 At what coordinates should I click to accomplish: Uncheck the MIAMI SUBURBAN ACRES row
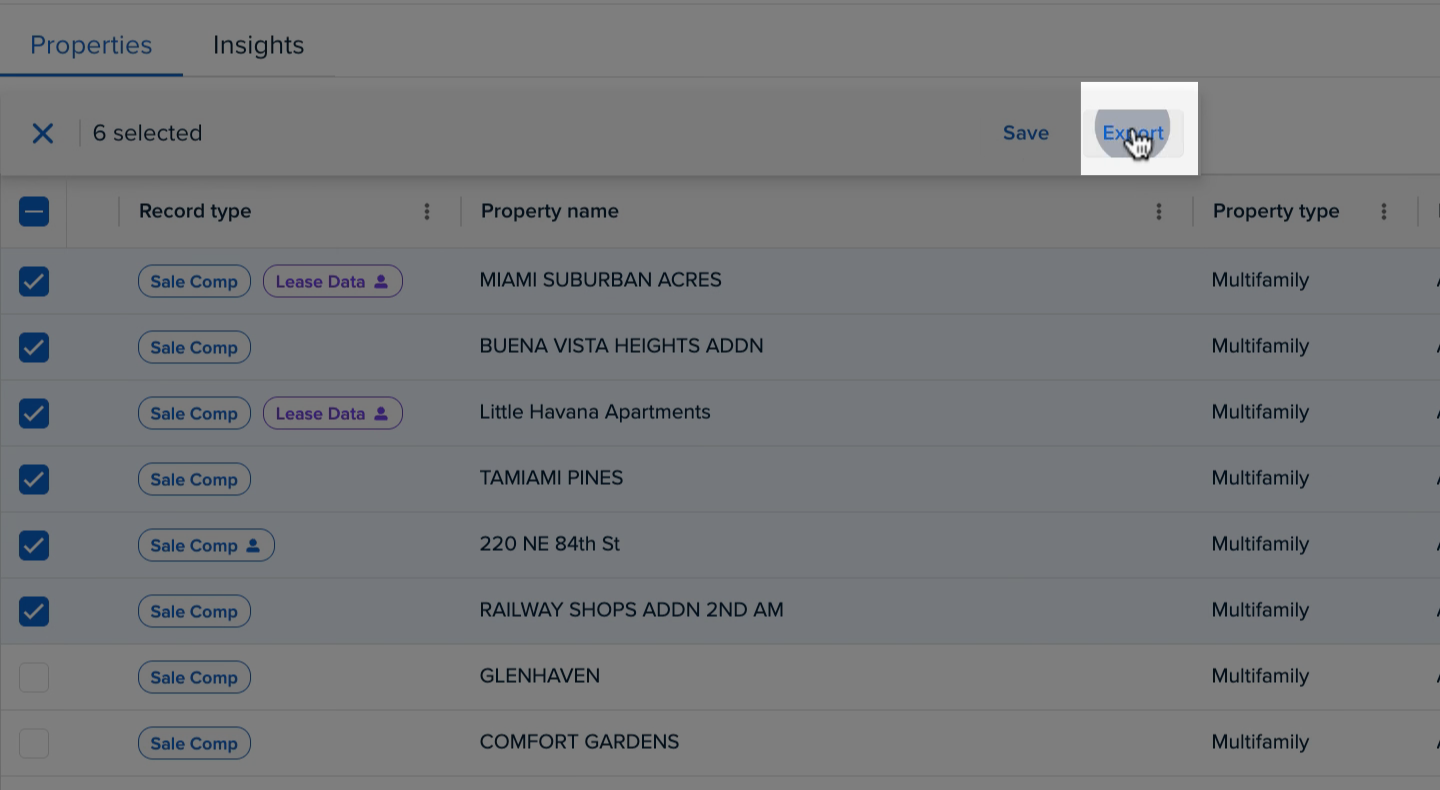[x=34, y=282]
